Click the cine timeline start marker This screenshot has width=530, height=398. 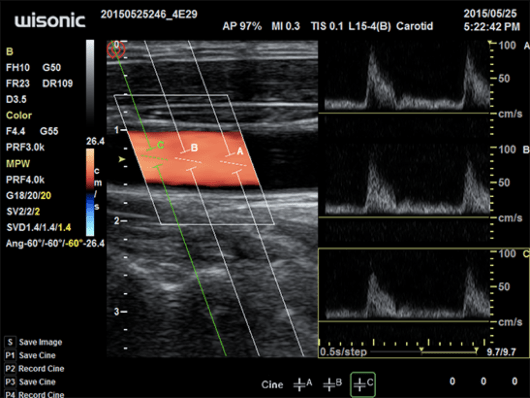point(421,349)
